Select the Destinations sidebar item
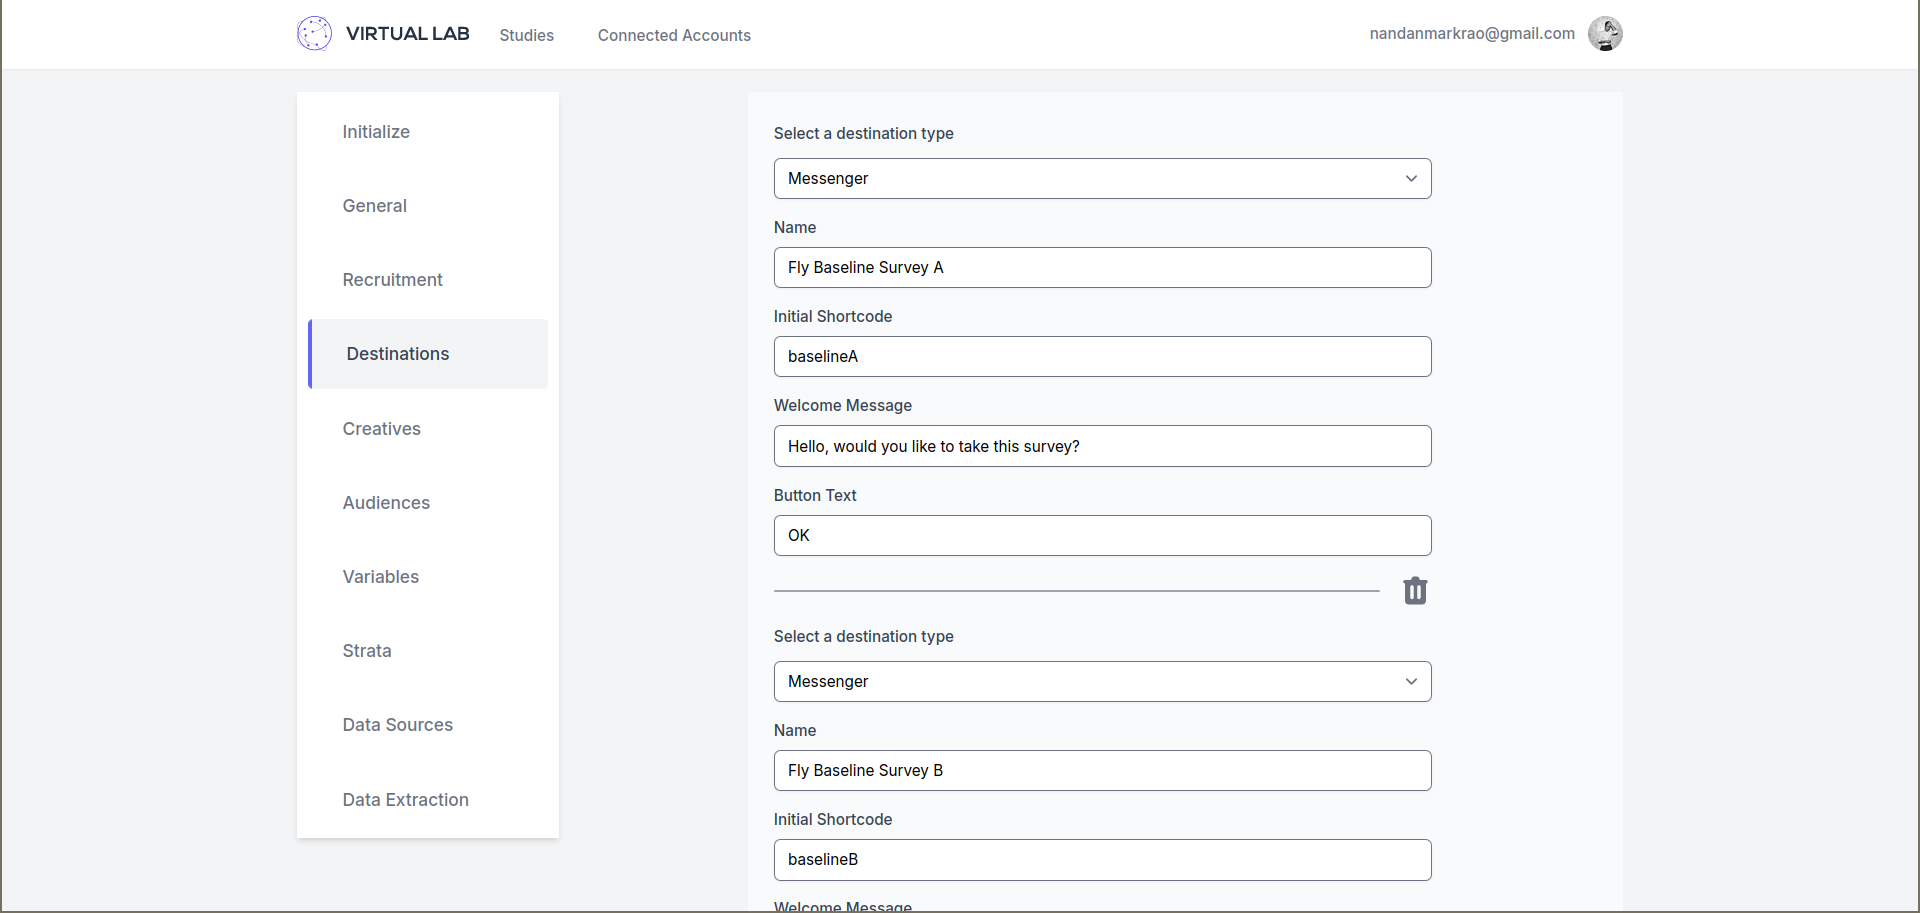 [428, 353]
